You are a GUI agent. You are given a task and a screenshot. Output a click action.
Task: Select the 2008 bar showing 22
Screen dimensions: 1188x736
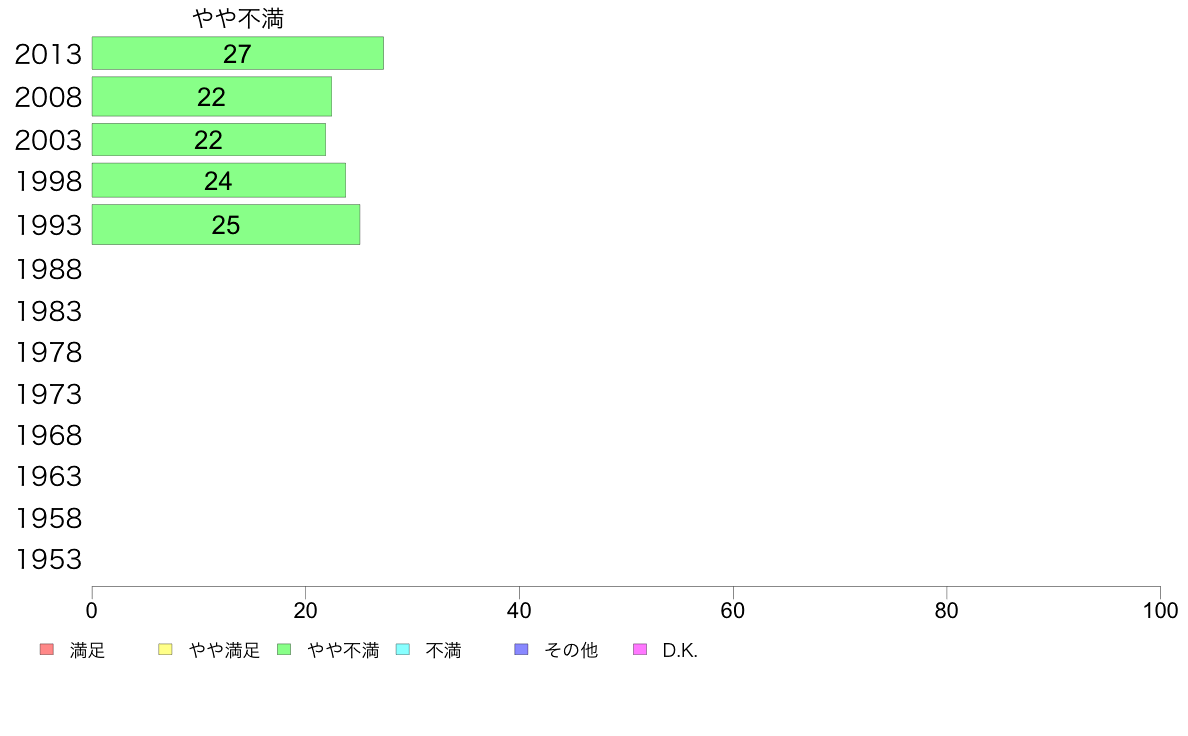pos(212,96)
